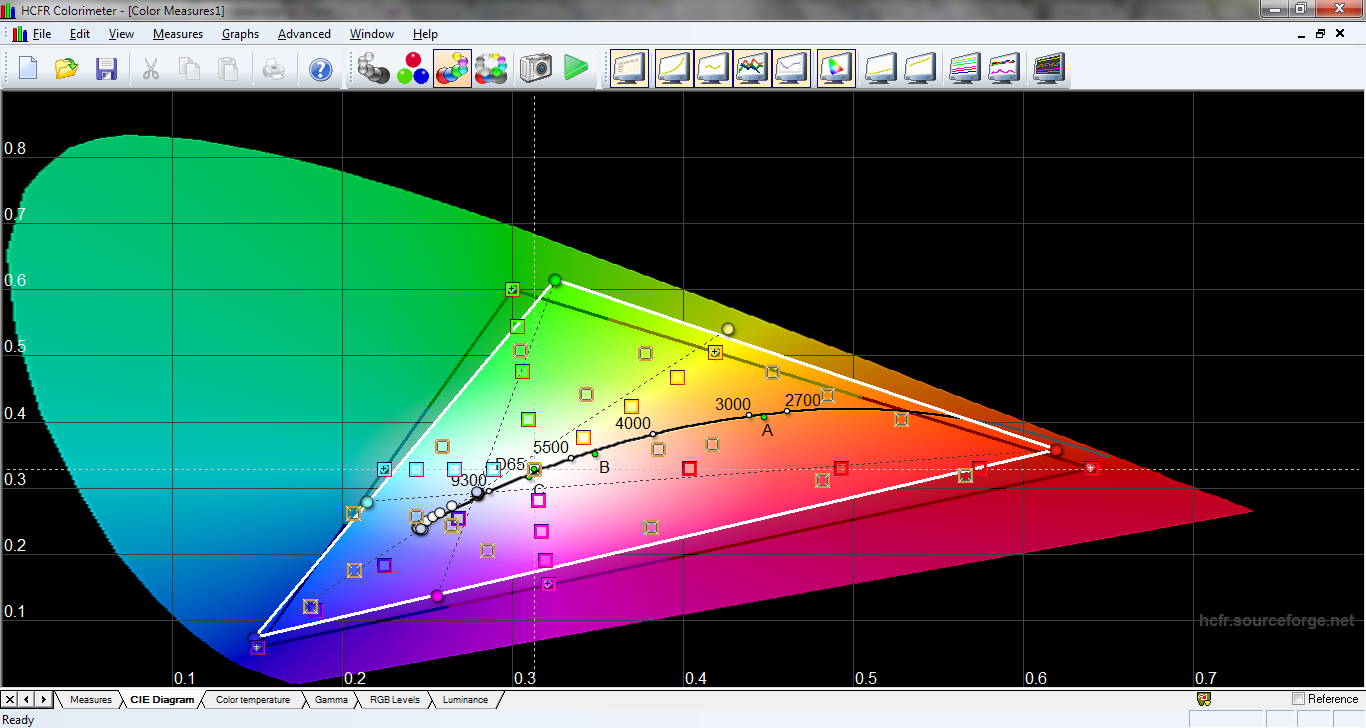This screenshot has width=1366, height=728.
Task: Save measures with the floppy disk icon
Action: (x=106, y=68)
